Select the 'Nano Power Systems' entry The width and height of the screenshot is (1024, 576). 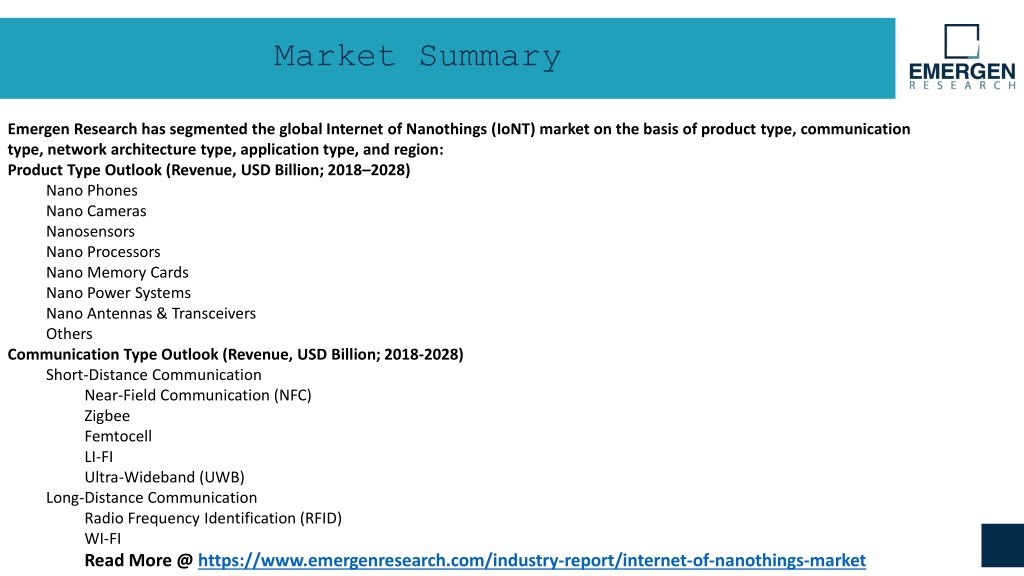pos(118,293)
